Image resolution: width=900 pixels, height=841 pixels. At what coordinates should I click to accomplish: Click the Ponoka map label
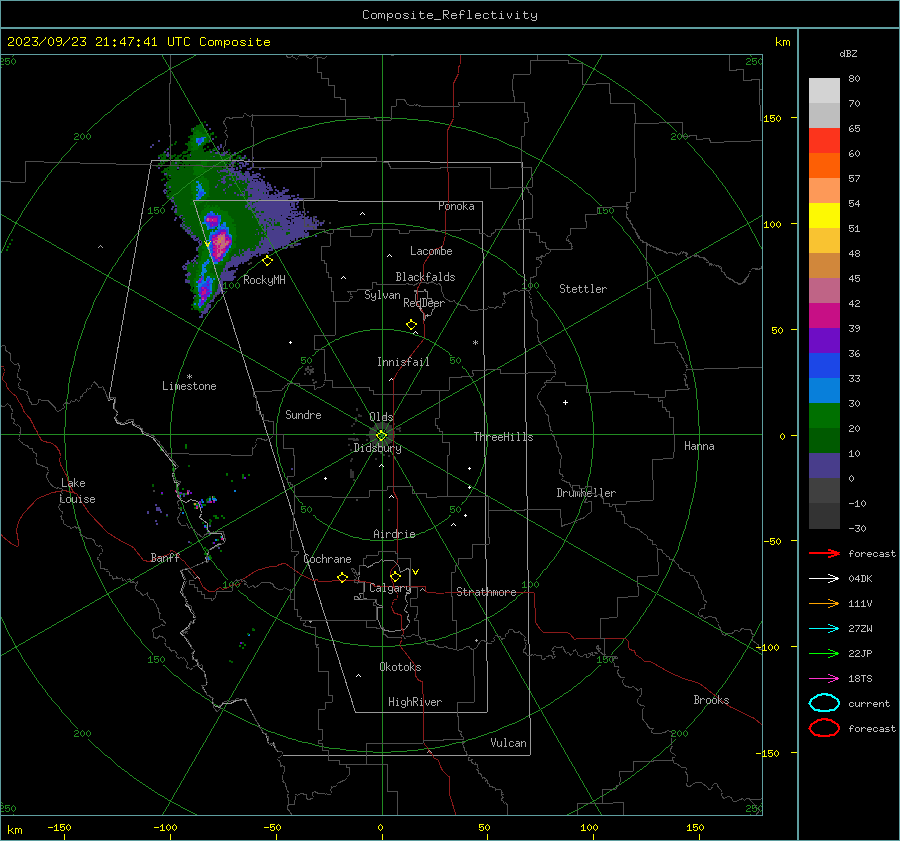click(x=456, y=206)
